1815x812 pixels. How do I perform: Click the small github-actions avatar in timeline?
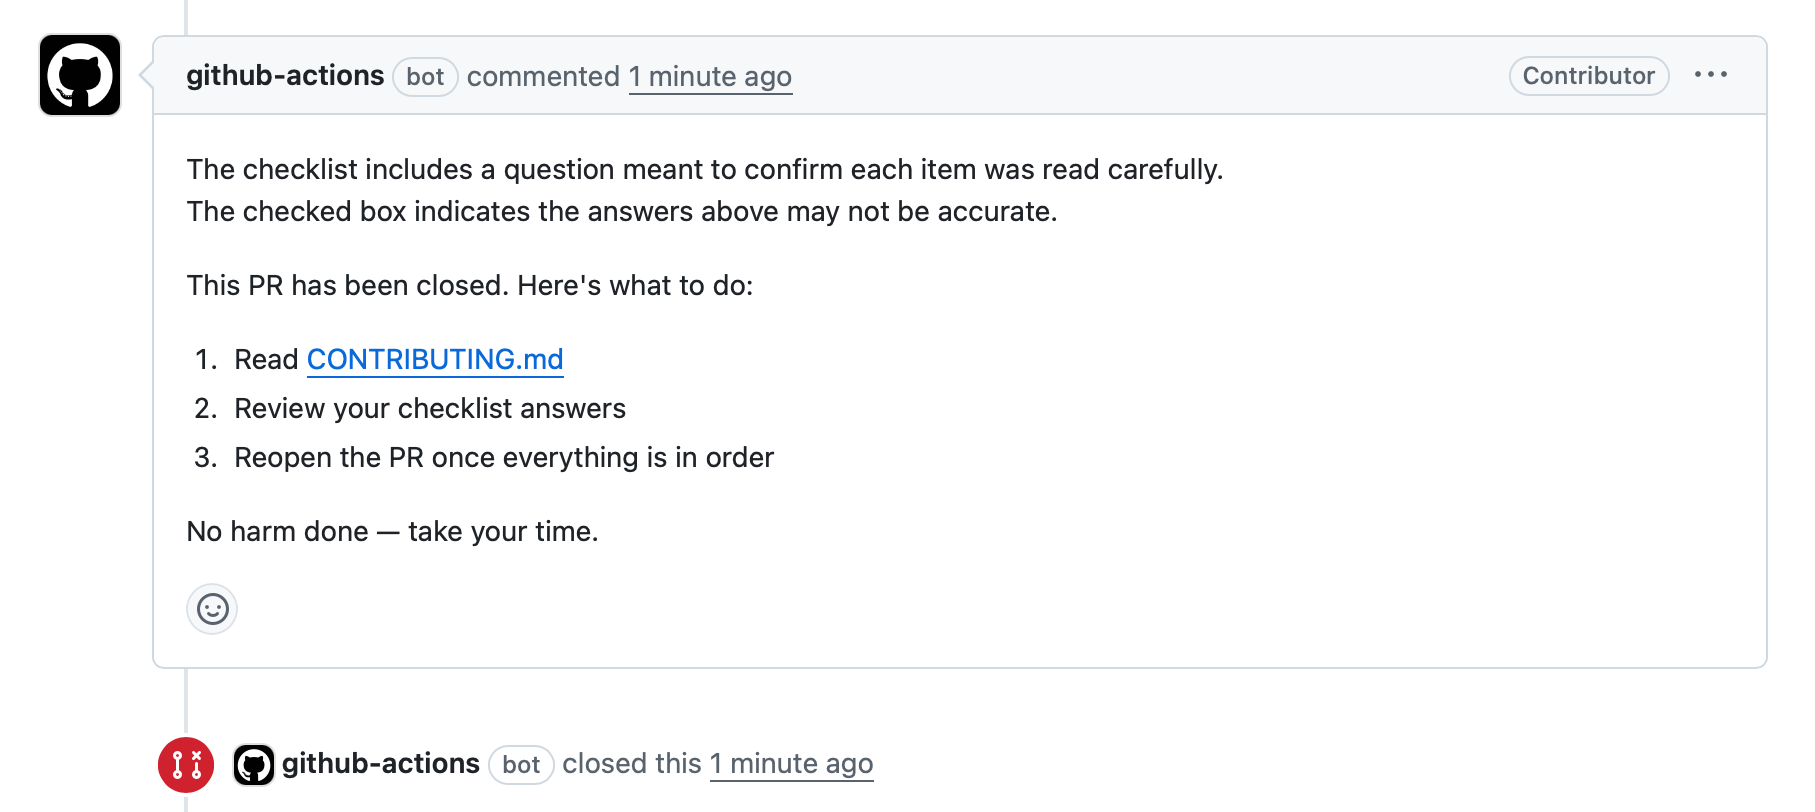click(x=254, y=763)
